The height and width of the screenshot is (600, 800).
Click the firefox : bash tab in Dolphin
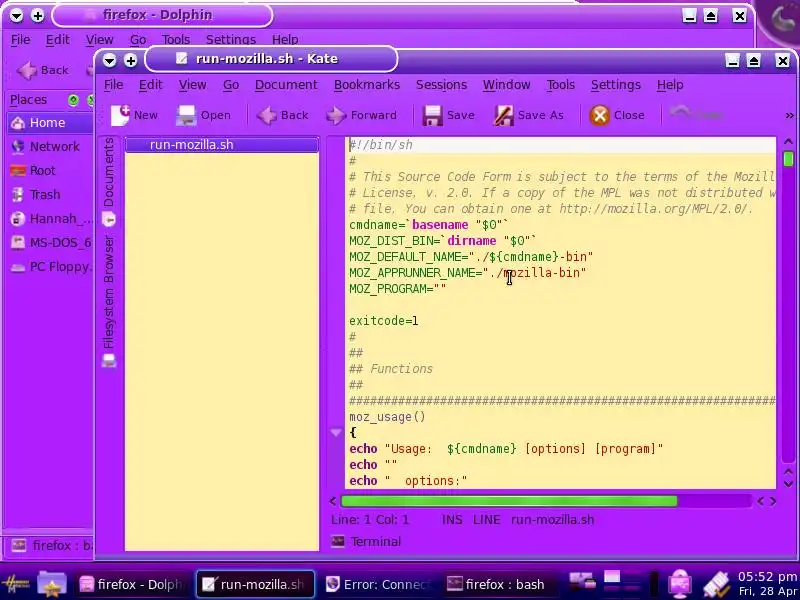(x=51, y=545)
